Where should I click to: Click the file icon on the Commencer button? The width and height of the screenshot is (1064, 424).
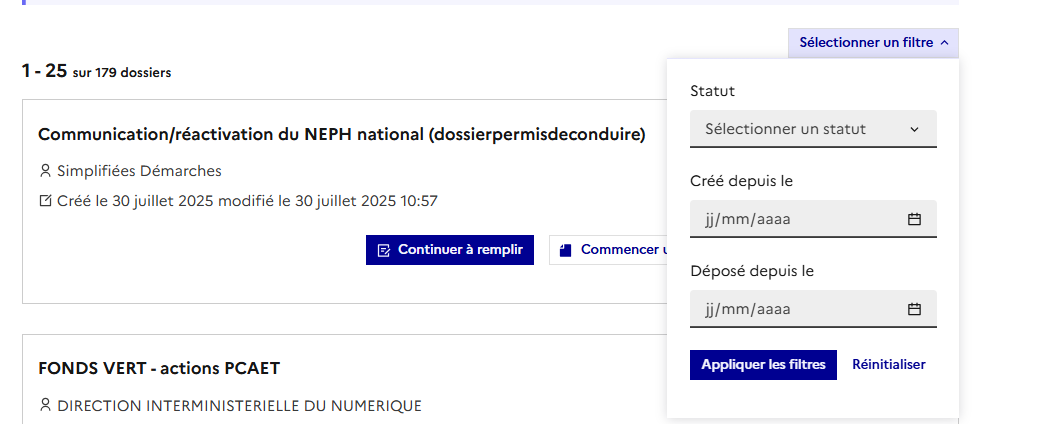click(x=565, y=250)
